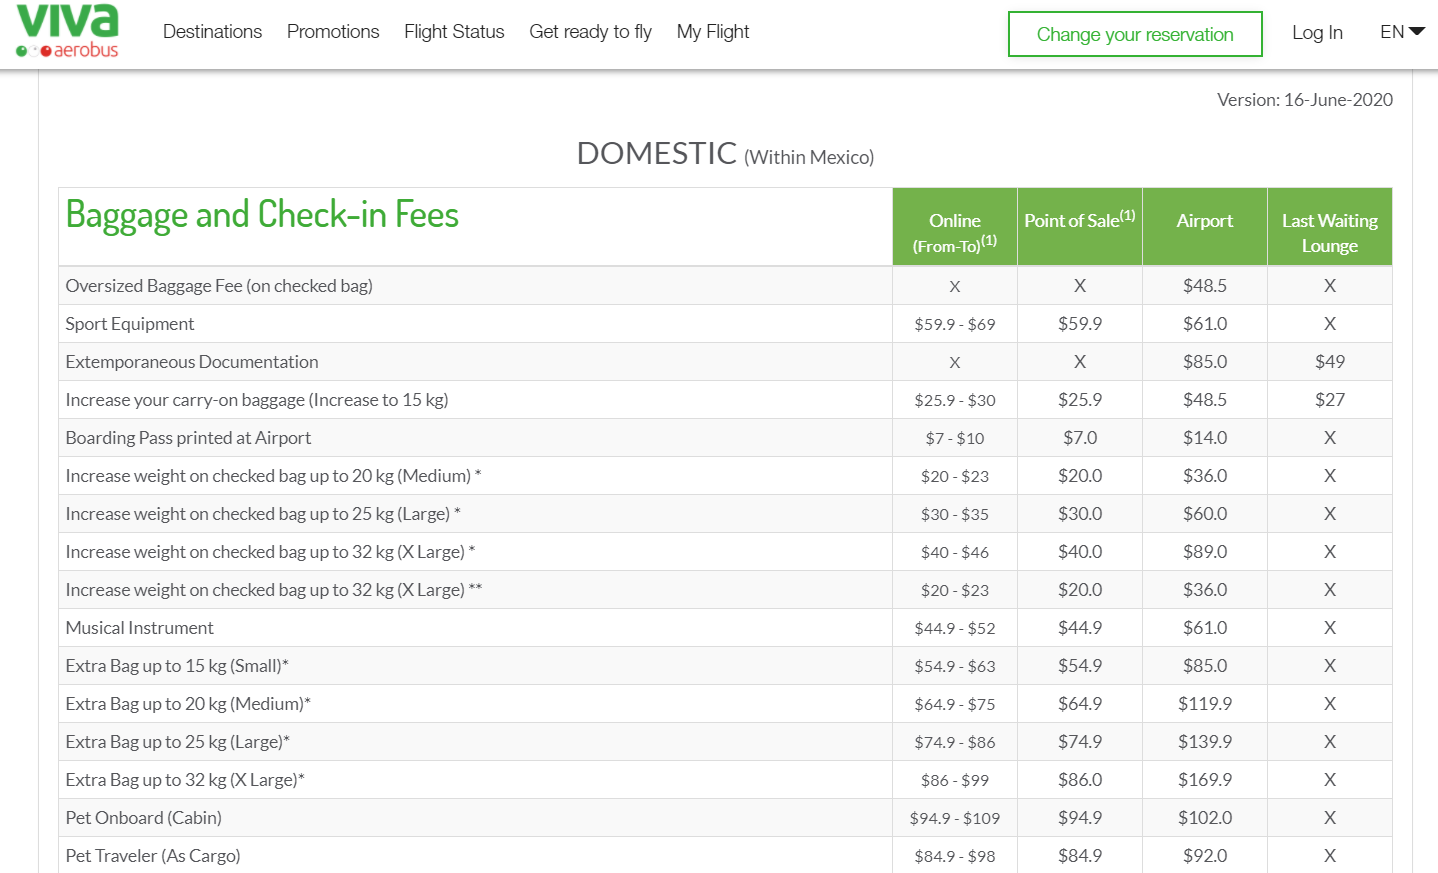Expand the EN language dropdown

[1402, 32]
